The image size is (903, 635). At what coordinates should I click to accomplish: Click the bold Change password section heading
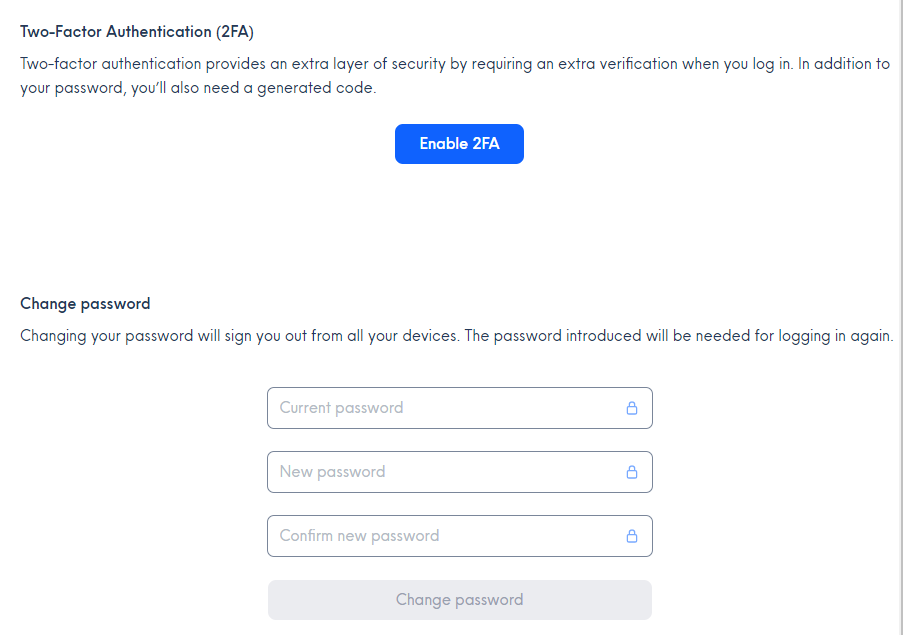[x=85, y=304]
